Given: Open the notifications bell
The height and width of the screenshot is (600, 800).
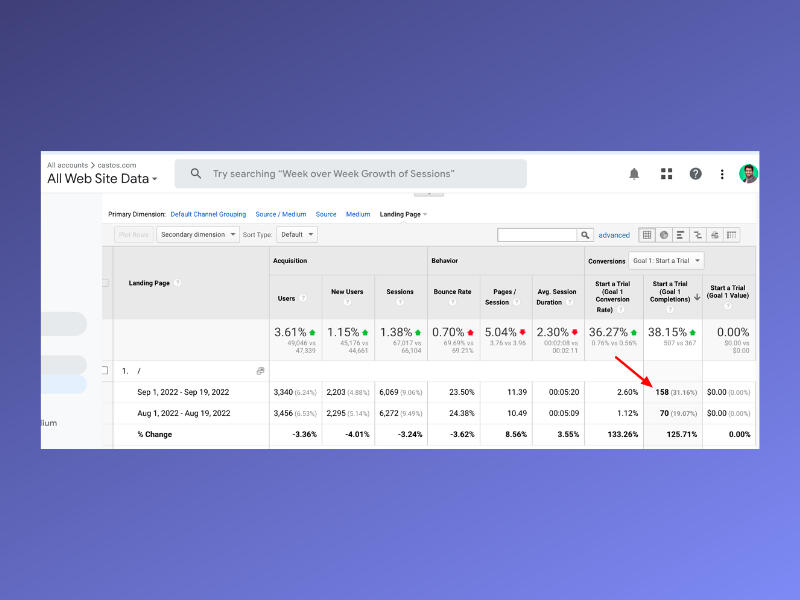Looking at the screenshot, I should tap(634, 174).
